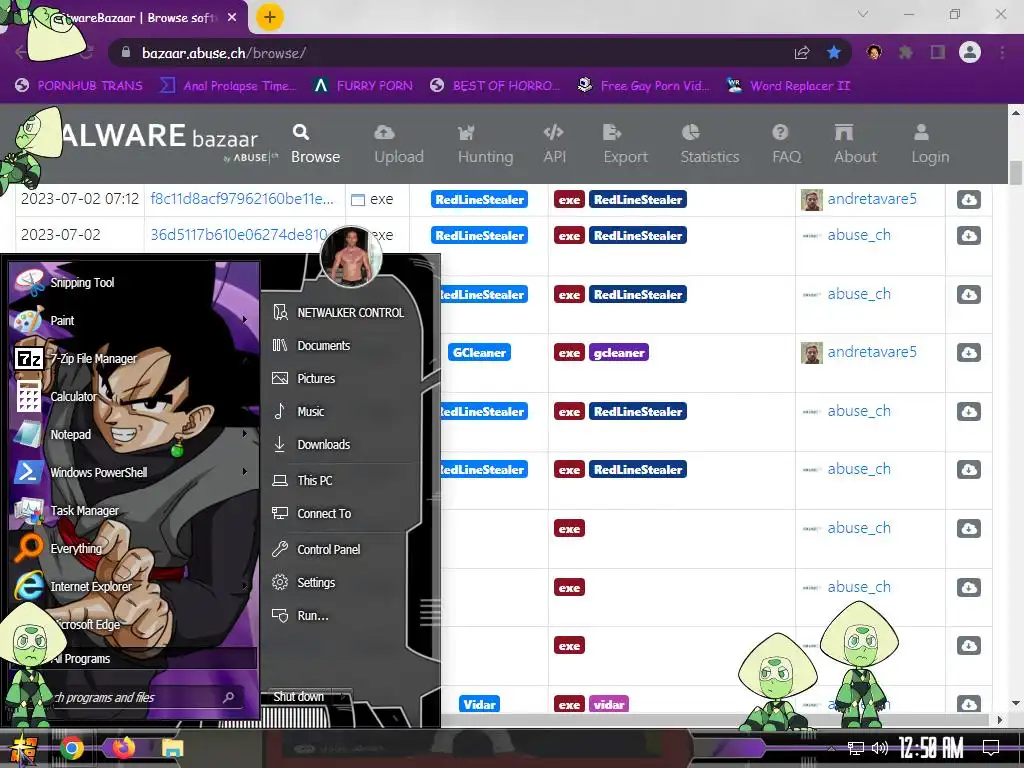Viewport: 1024px width, 768px height.
Task: Open the notification center icon
Action: pos(991,748)
